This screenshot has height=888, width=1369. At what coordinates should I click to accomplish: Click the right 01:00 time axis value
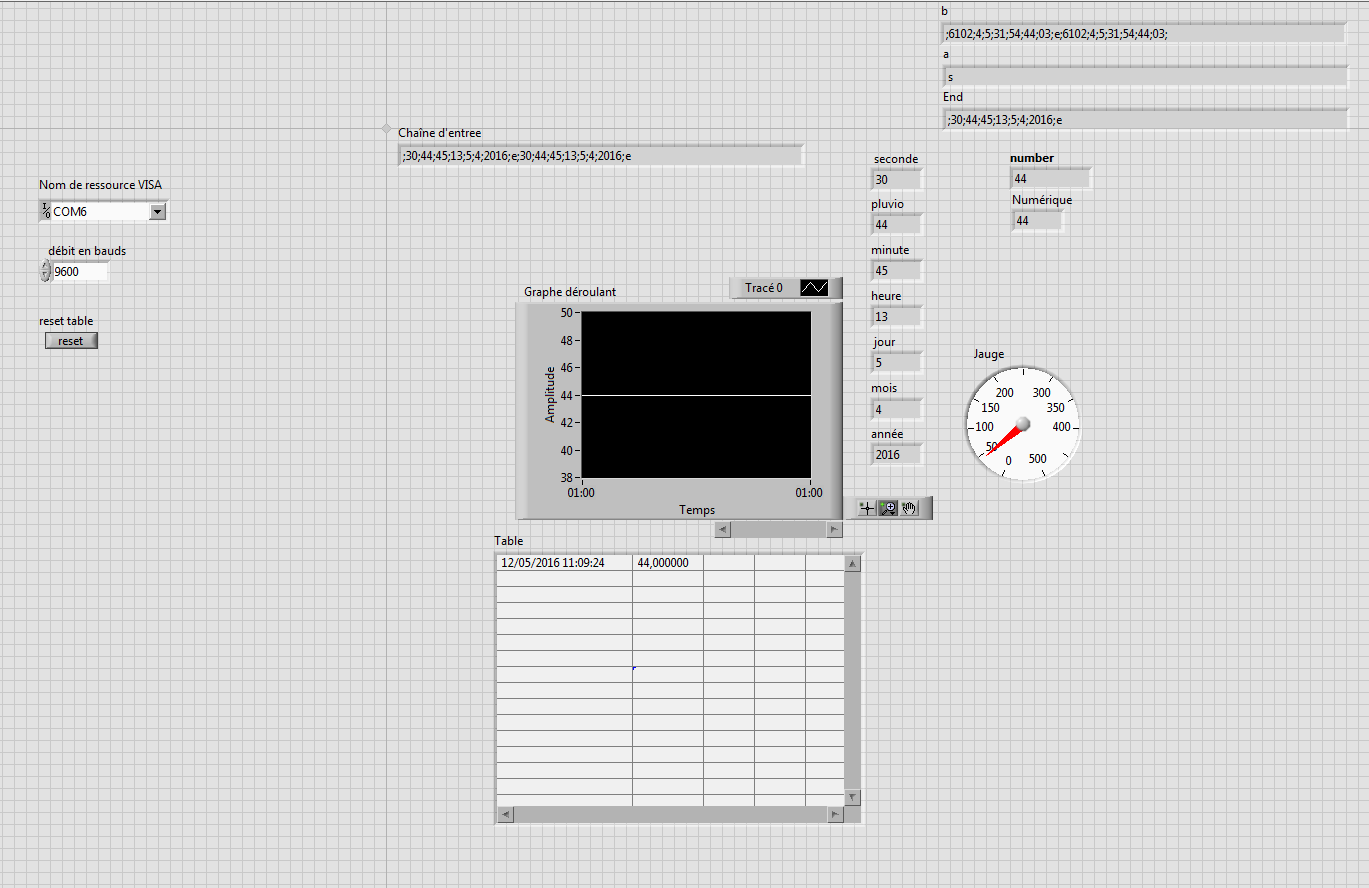coord(809,493)
